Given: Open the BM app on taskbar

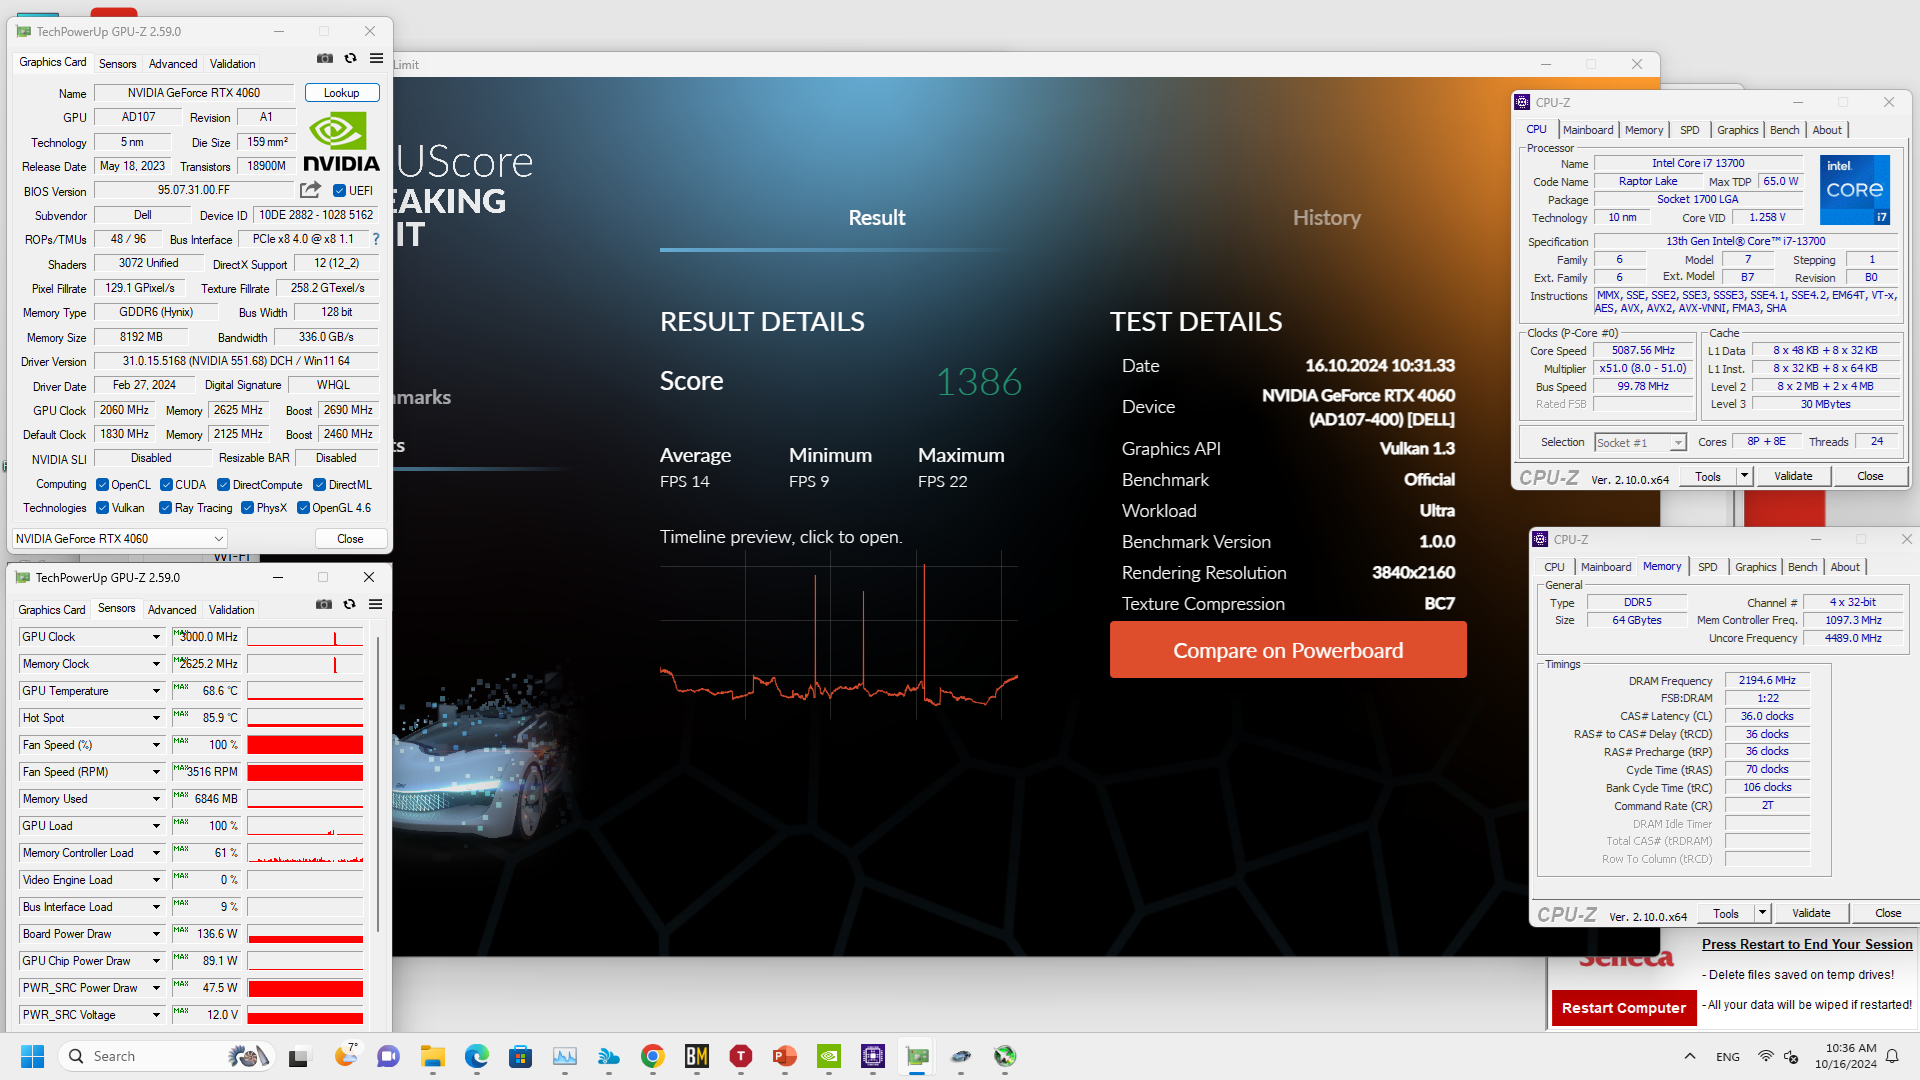Looking at the screenshot, I should point(697,1056).
